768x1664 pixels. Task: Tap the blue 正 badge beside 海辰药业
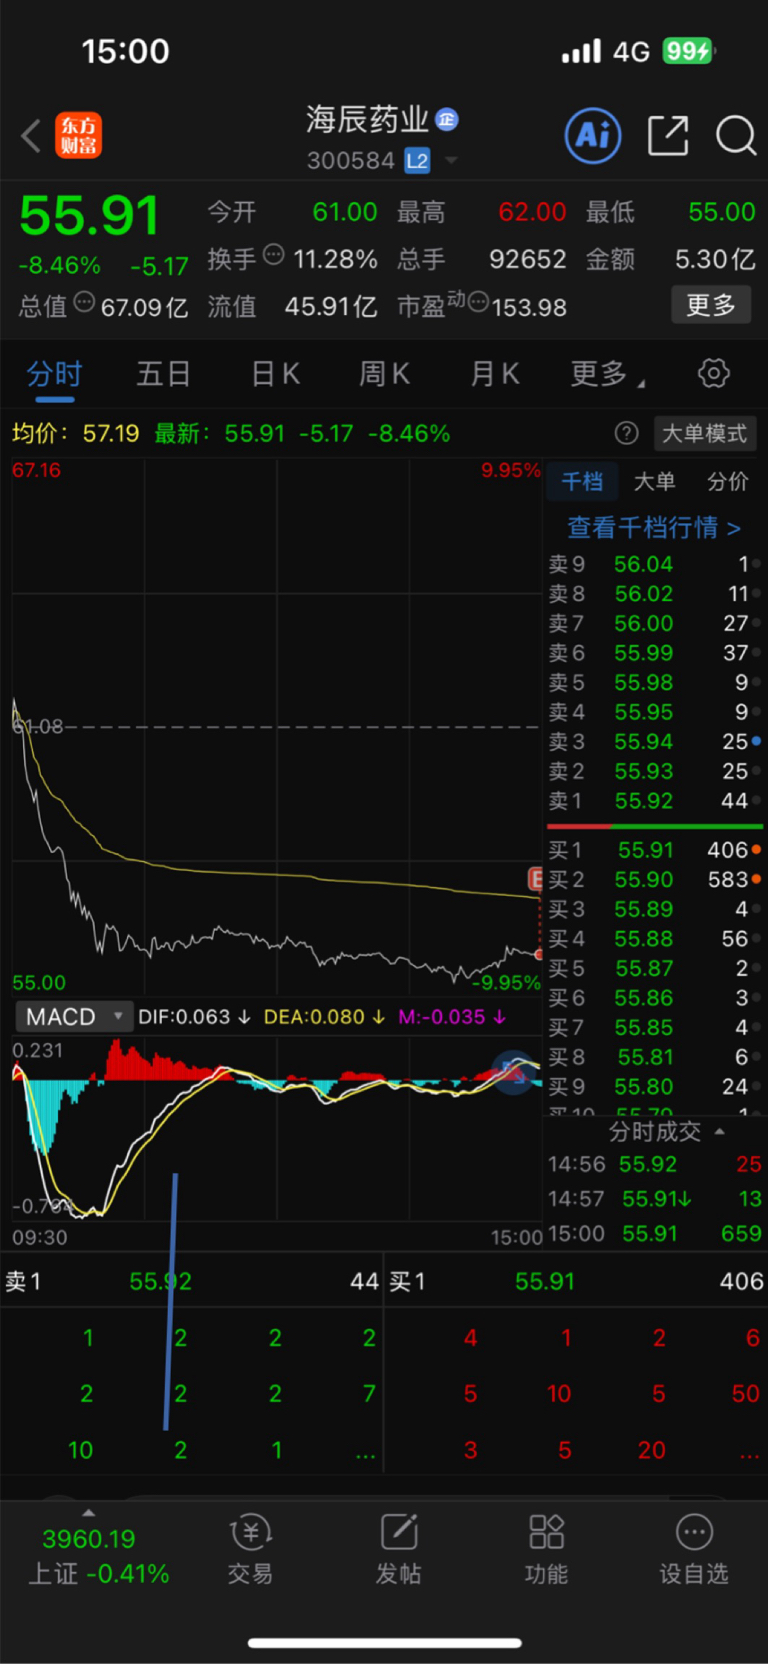[447, 120]
